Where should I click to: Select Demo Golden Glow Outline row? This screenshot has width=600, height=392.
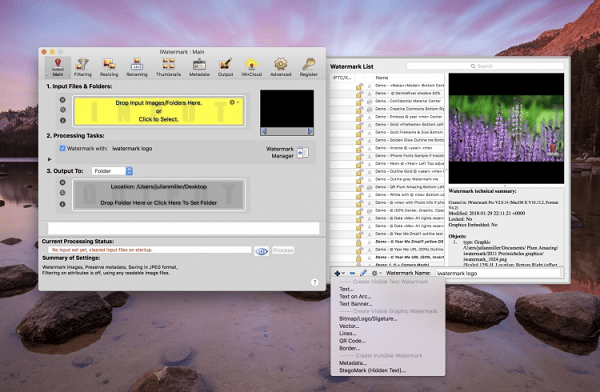tap(387, 140)
